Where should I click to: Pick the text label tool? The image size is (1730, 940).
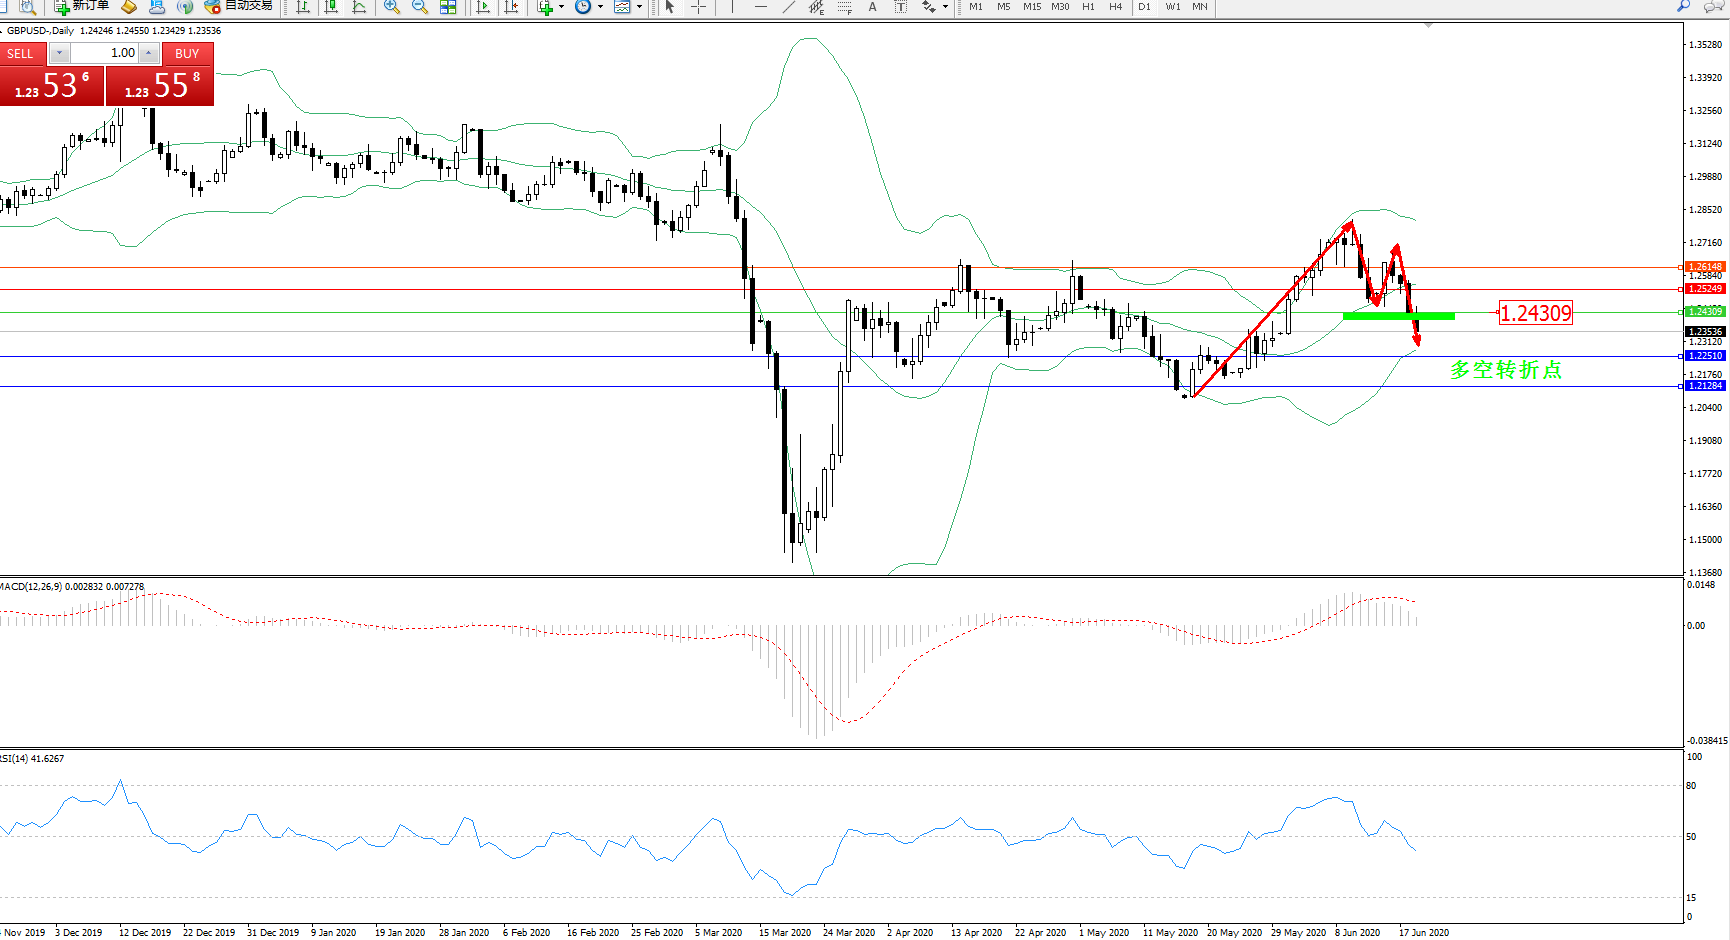pyautogui.click(x=872, y=7)
